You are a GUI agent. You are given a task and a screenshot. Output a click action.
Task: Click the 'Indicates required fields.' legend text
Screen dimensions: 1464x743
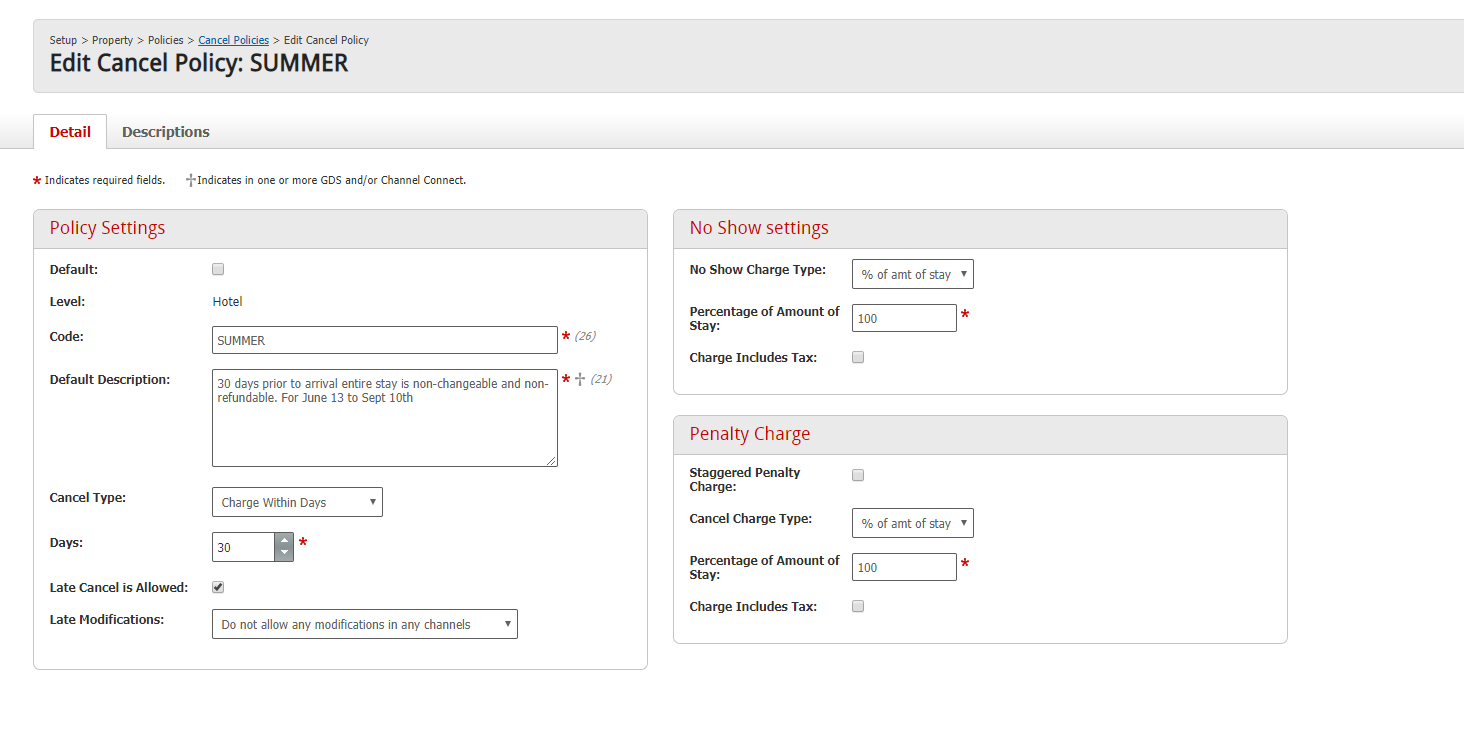tap(105, 180)
